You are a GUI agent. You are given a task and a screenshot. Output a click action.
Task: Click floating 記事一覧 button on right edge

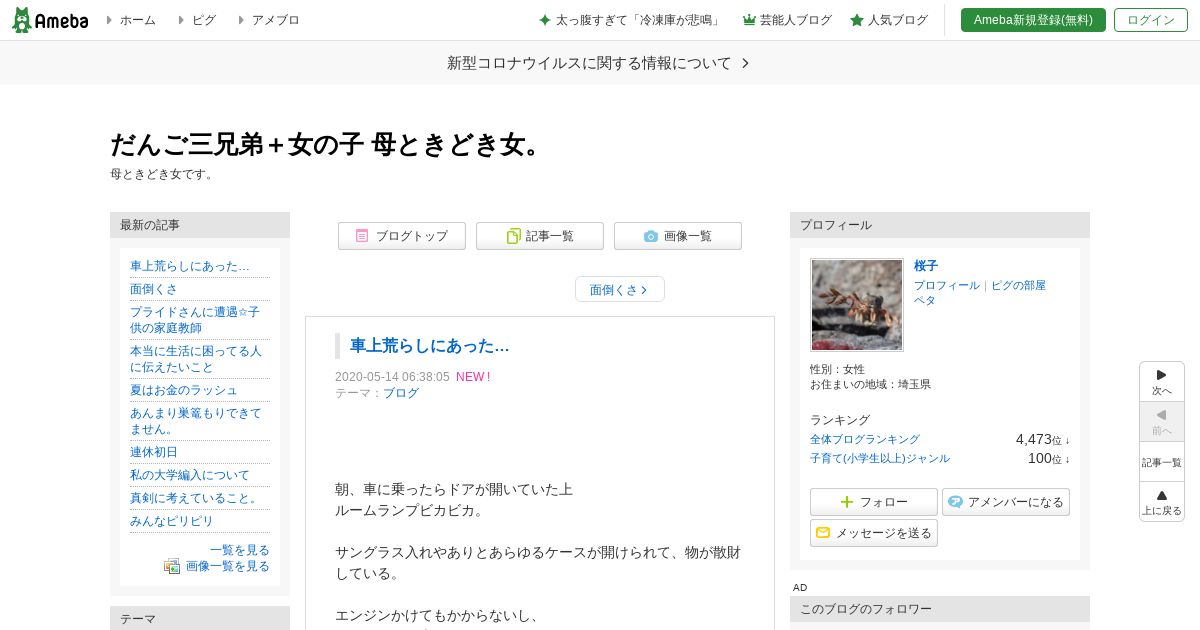tap(1162, 462)
